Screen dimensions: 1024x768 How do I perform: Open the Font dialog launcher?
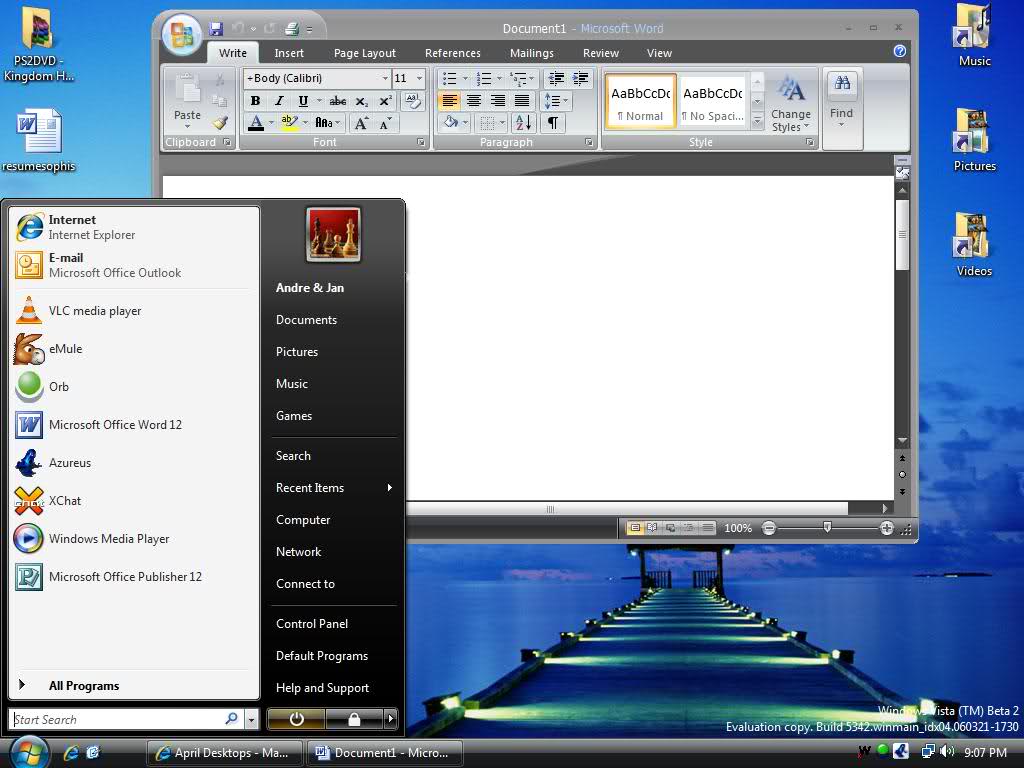tap(421, 142)
